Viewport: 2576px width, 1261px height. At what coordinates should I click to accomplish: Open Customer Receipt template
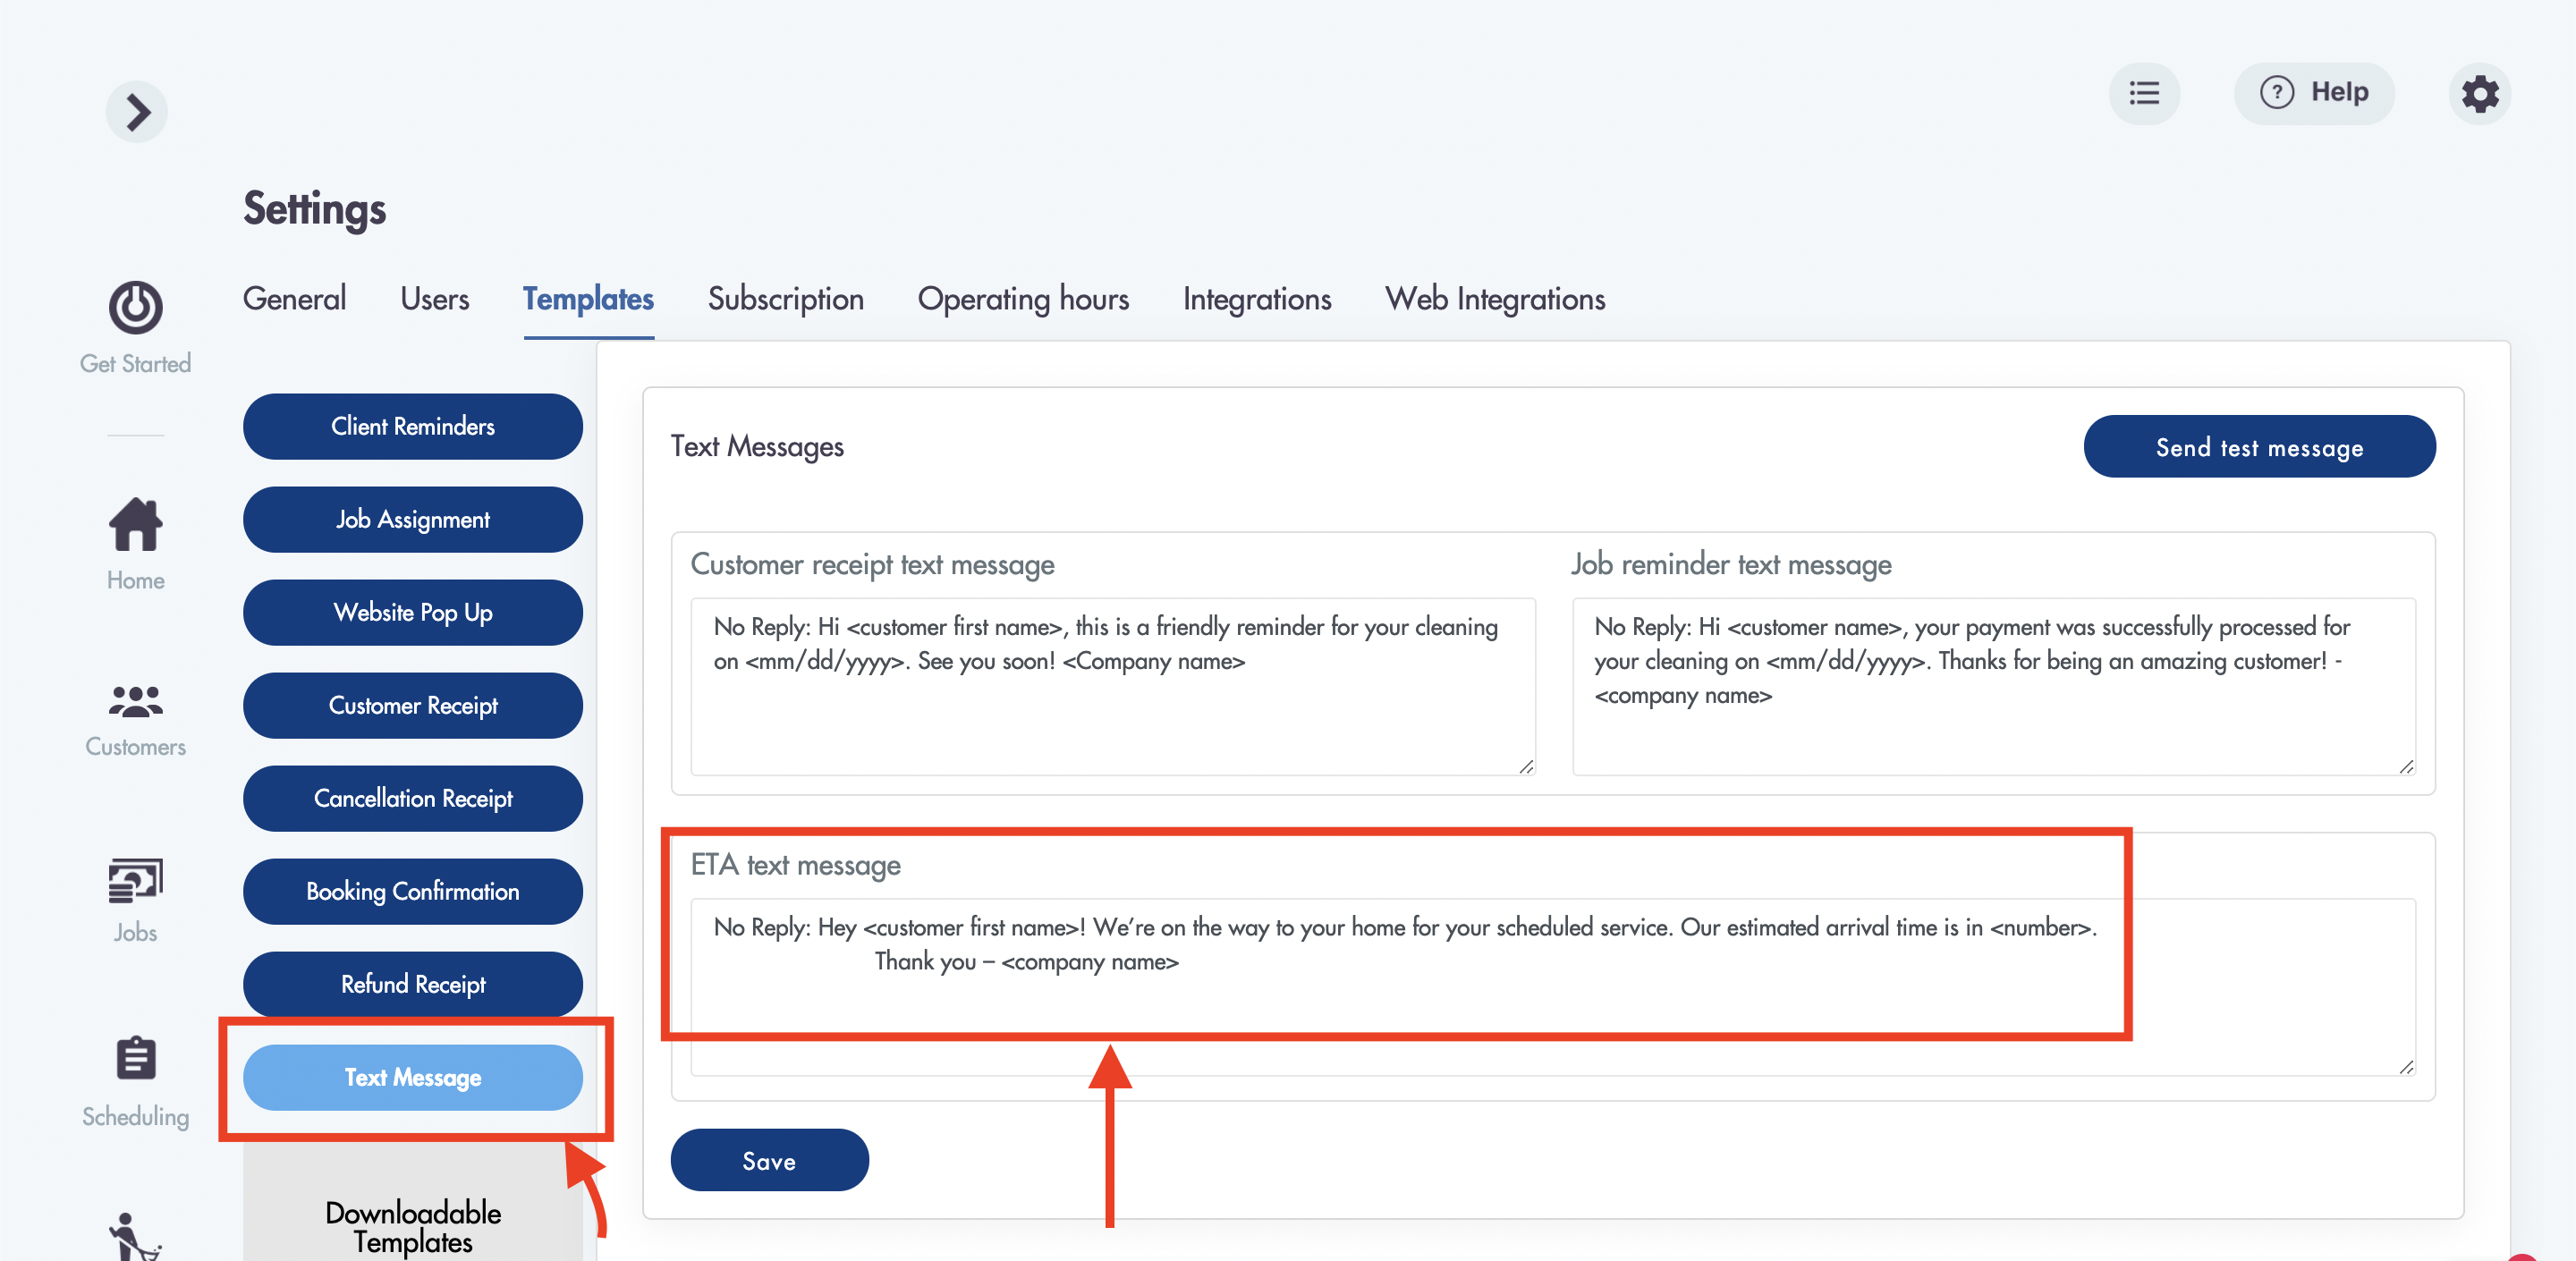click(x=413, y=705)
